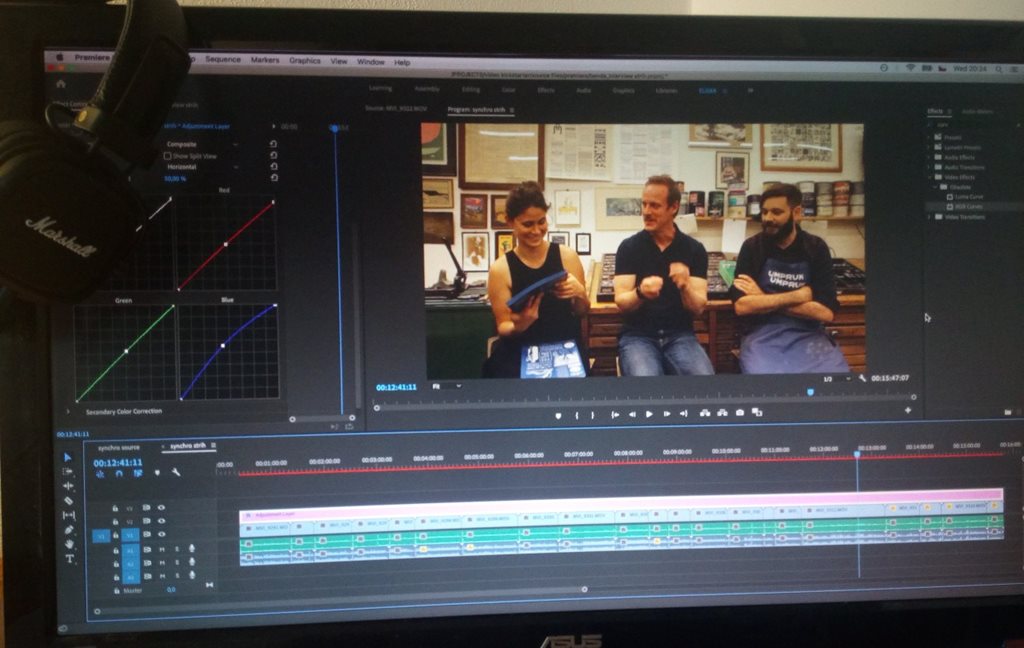Open Program monitor Button Editor plus
Screen dimensions: 1024x648
tap(908, 410)
